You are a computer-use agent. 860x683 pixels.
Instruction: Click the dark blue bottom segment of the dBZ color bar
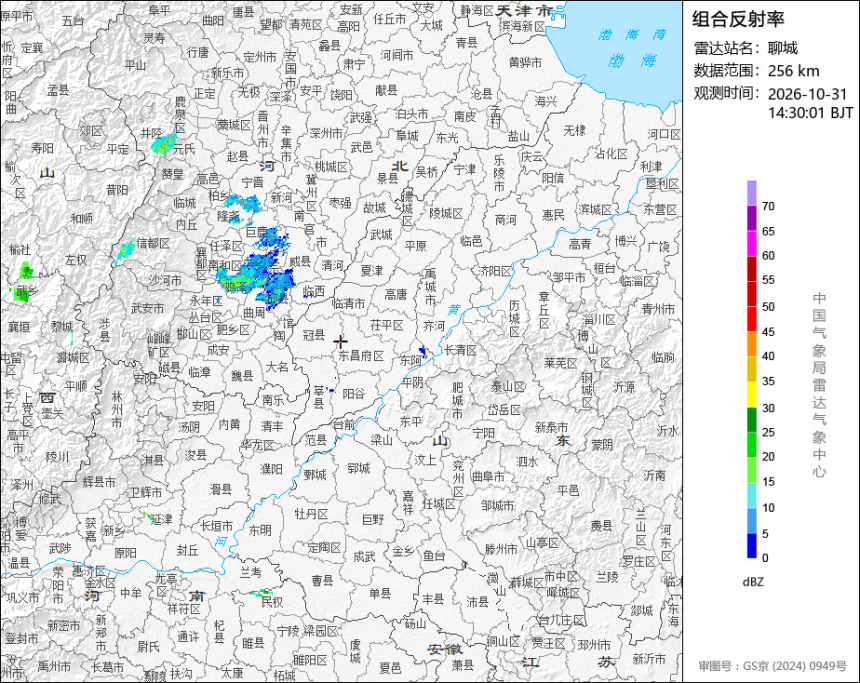pyautogui.click(x=751, y=546)
